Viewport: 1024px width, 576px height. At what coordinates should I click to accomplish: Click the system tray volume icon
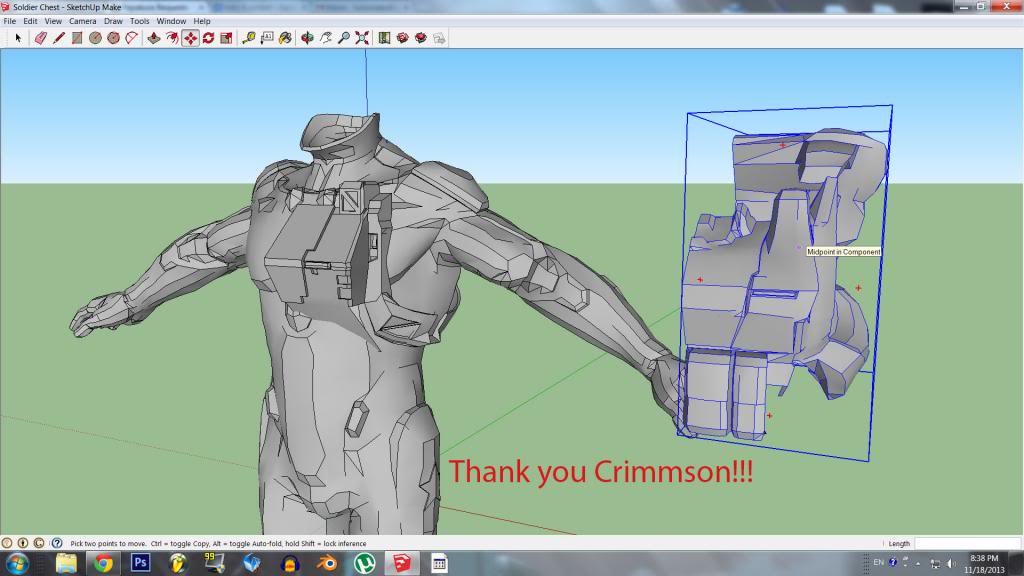[x=951, y=563]
